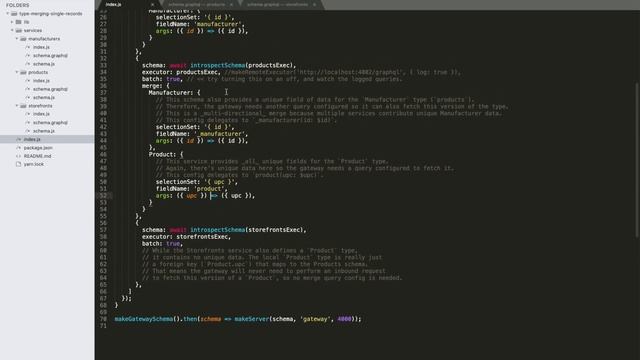Click 'Manufacturer: {' on line 37
Image resolution: width=640 pixels, height=360 pixels.
coord(174,93)
